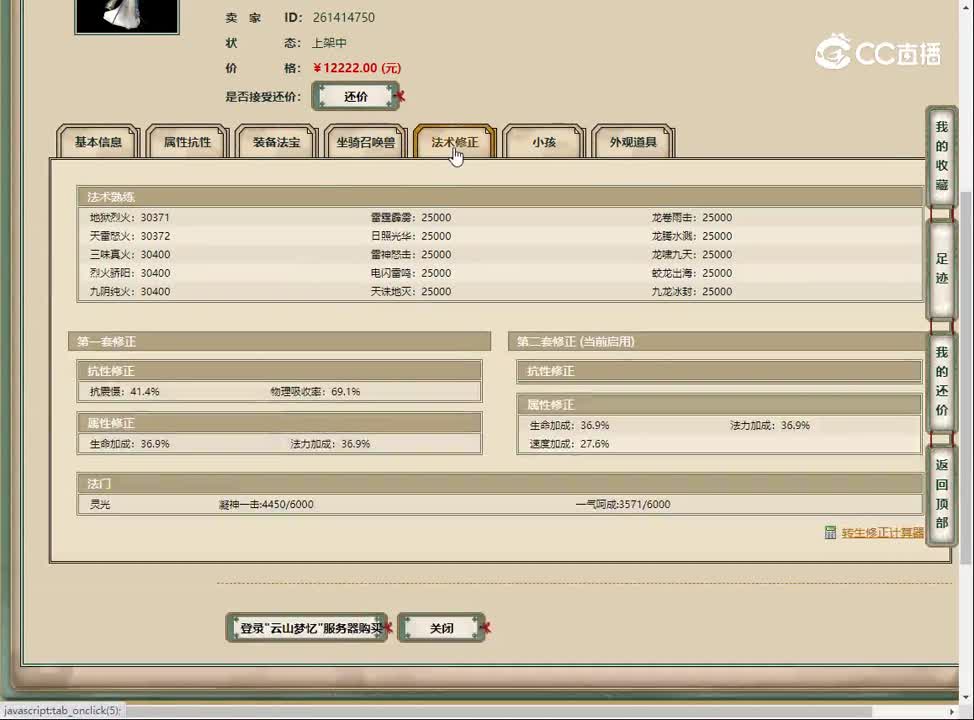Click the 第二套修正 (当前启用) header
Viewport: 974px width, 720px height.
pos(718,341)
